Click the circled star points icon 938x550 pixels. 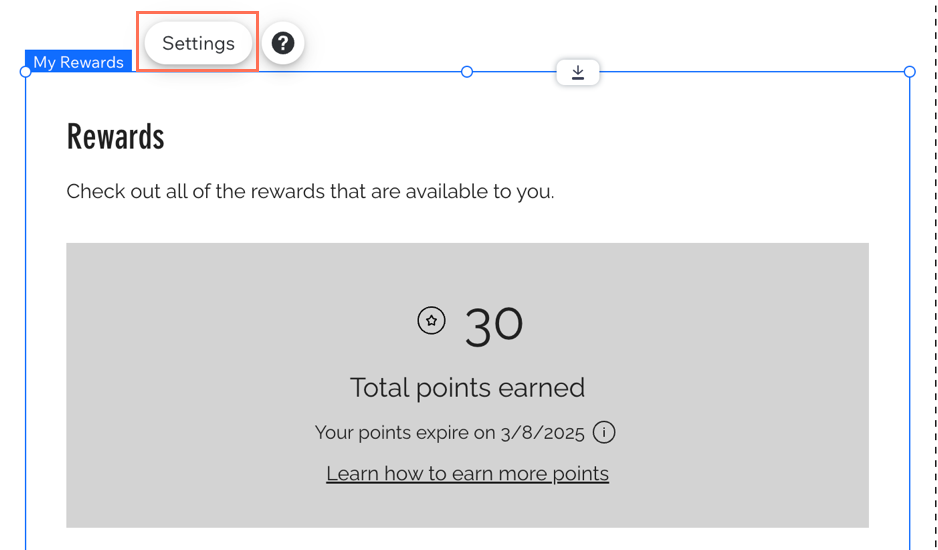[x=431, y=321]
